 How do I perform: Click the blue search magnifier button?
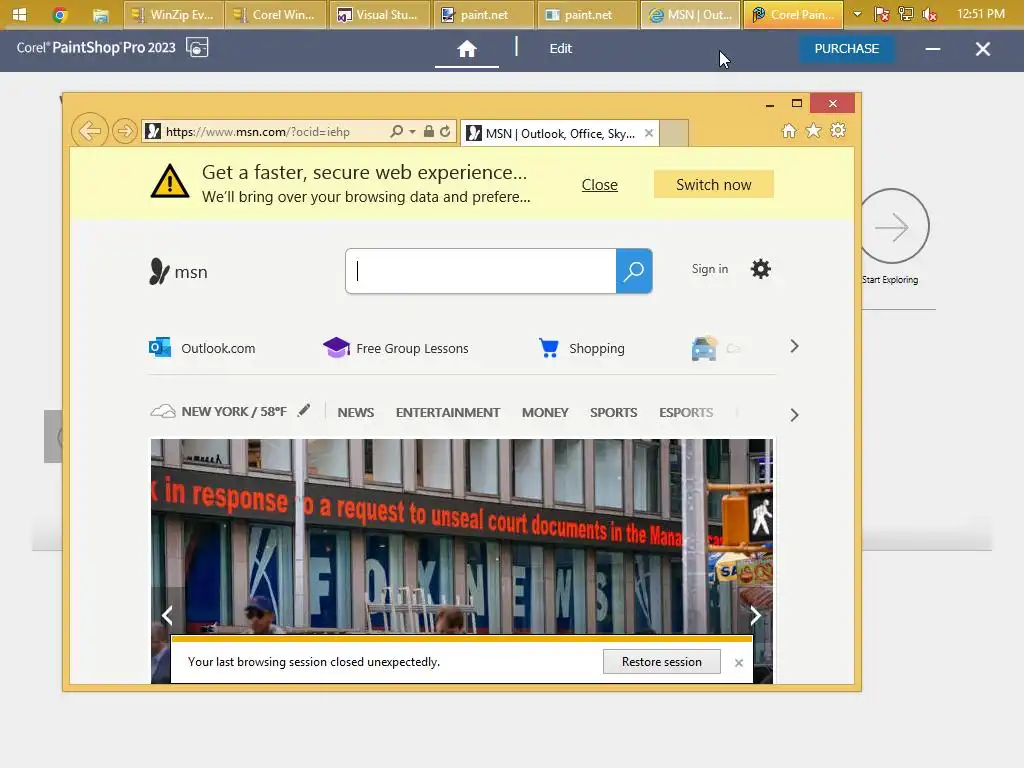tap(633, 271)
